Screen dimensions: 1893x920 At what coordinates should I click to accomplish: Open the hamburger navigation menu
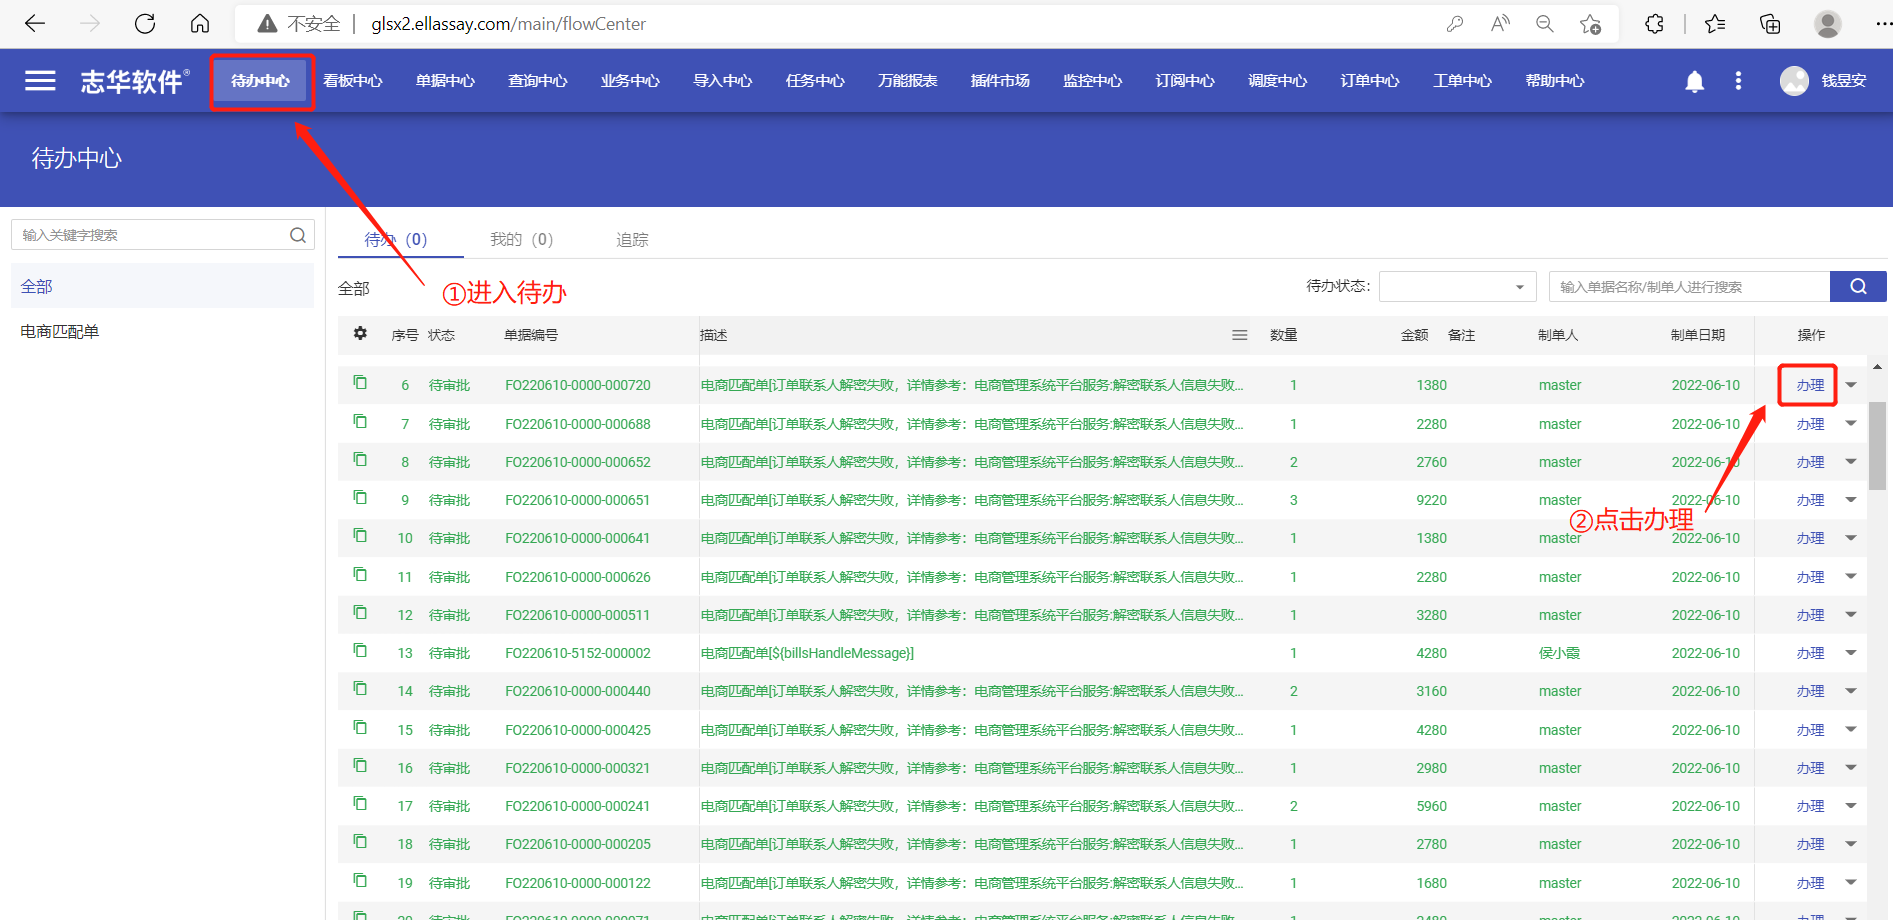(40, 81)
